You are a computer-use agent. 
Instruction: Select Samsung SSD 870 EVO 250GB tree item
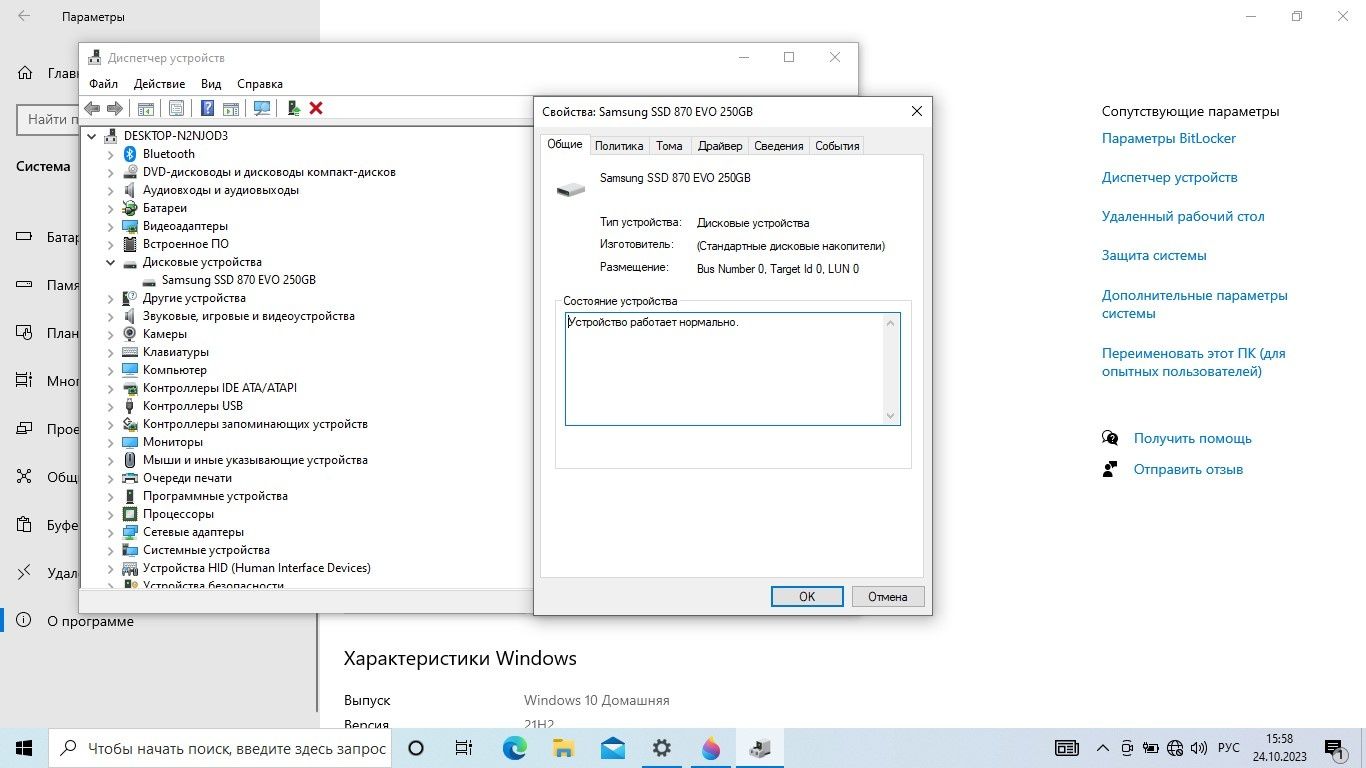238,280
